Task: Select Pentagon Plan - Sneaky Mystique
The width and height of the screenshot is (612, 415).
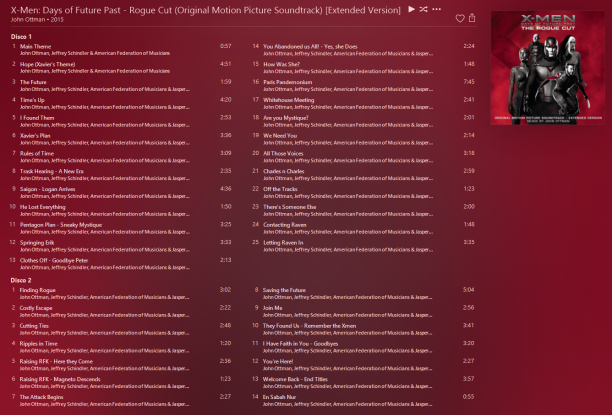Action: point(61,225)
